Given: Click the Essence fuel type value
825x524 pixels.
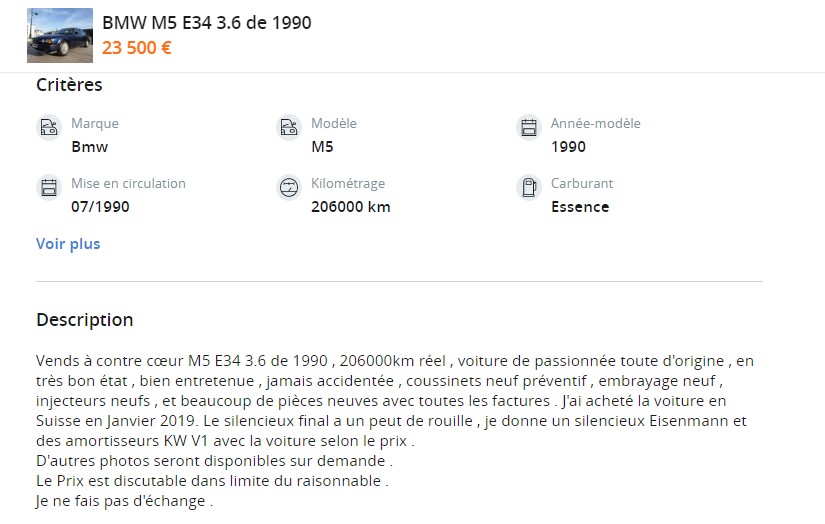Looking at the screenshot, I should point(580,207).
